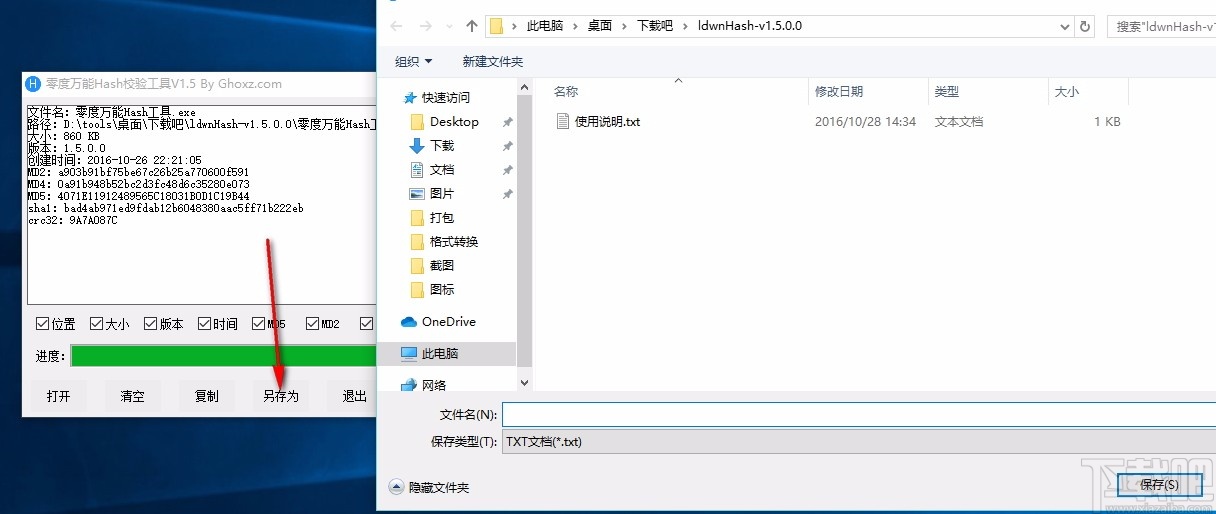
Task: Click the Forward navigation arrow
Action: click(x=426, y=26)
